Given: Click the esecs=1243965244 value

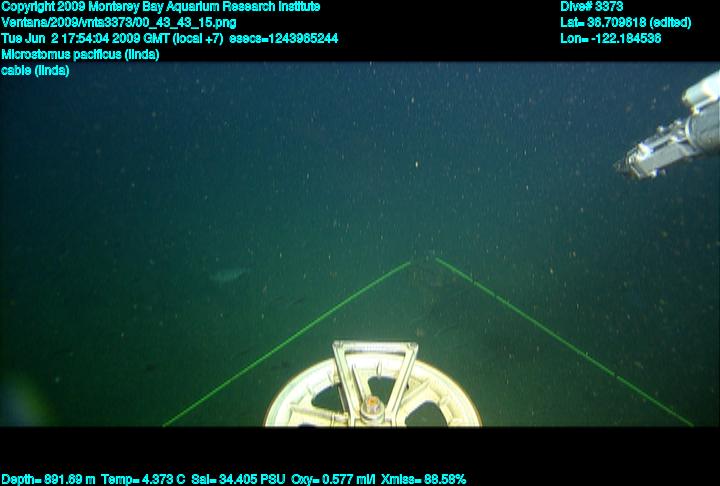Looking at the screenshot, I should [284, 38].
